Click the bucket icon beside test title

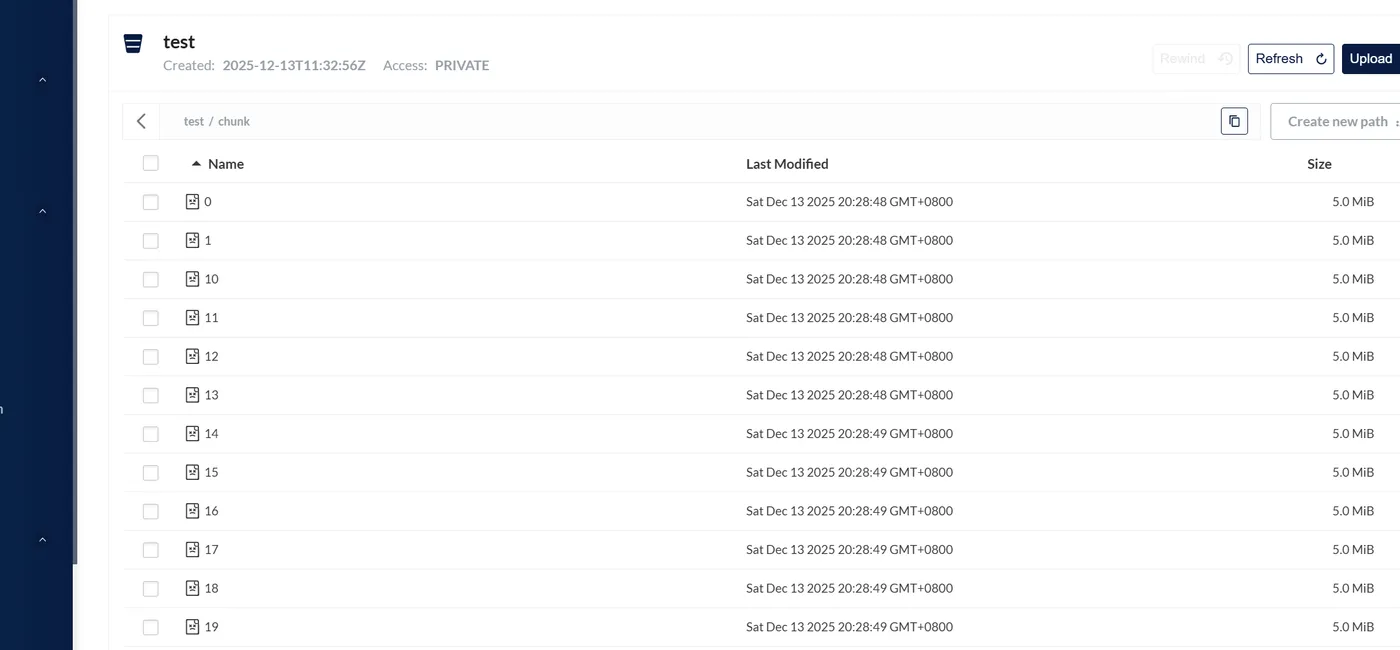coord(133,43)
